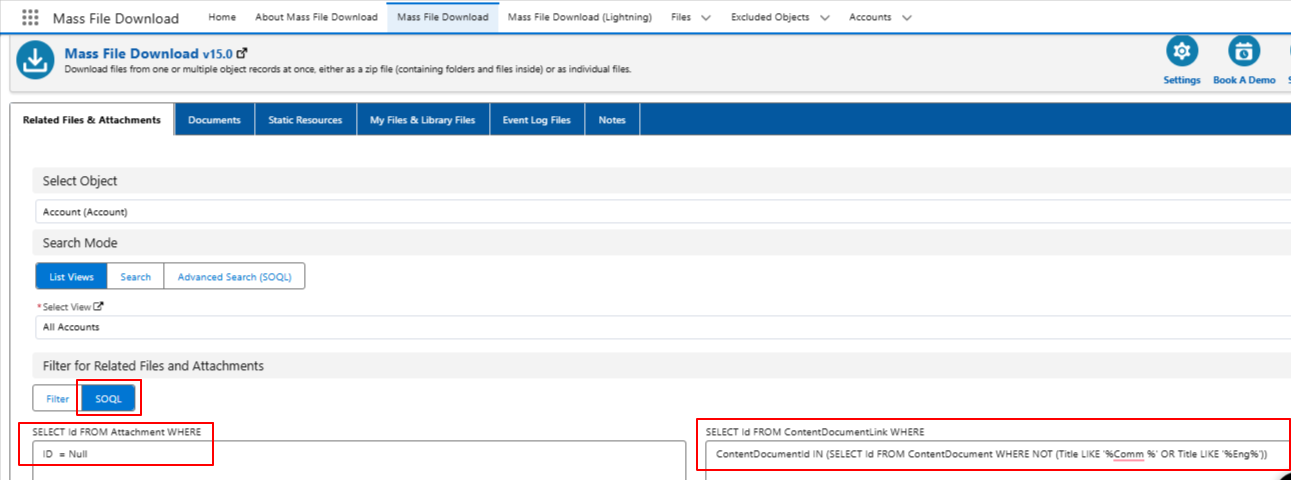Click the Book A Demo label link

(x=1244, y=80)
